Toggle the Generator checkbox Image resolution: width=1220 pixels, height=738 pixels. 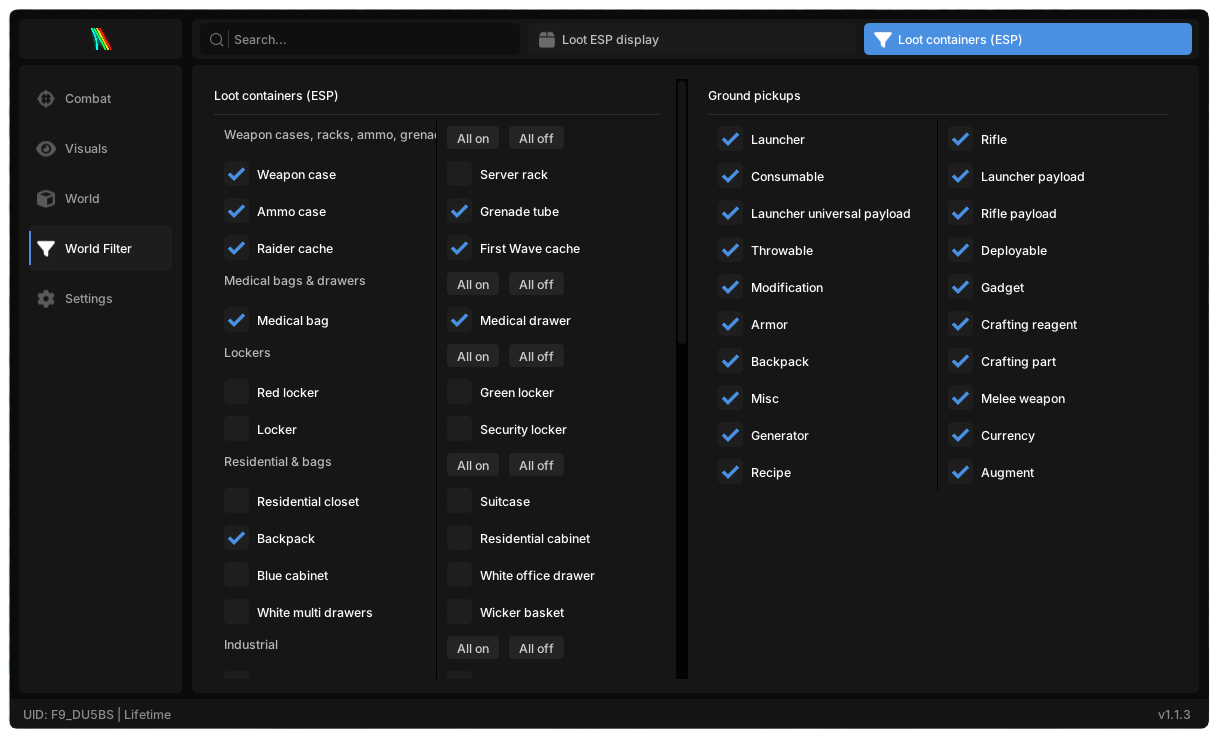click(x=731, y=435)
